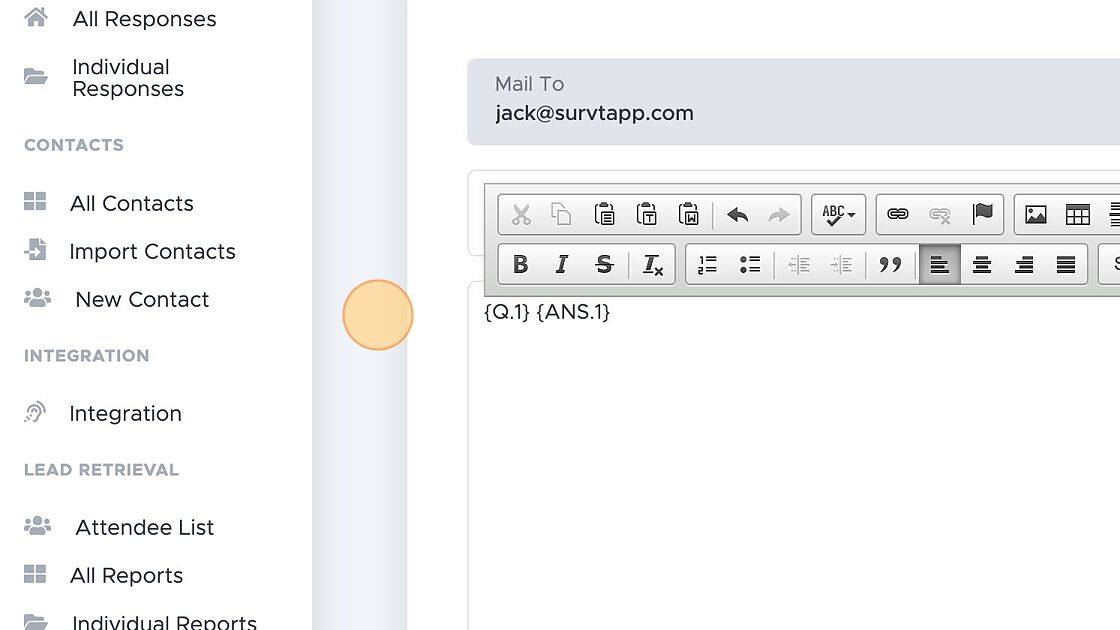
Task: Select the align left button
Action: pos(939,264)
